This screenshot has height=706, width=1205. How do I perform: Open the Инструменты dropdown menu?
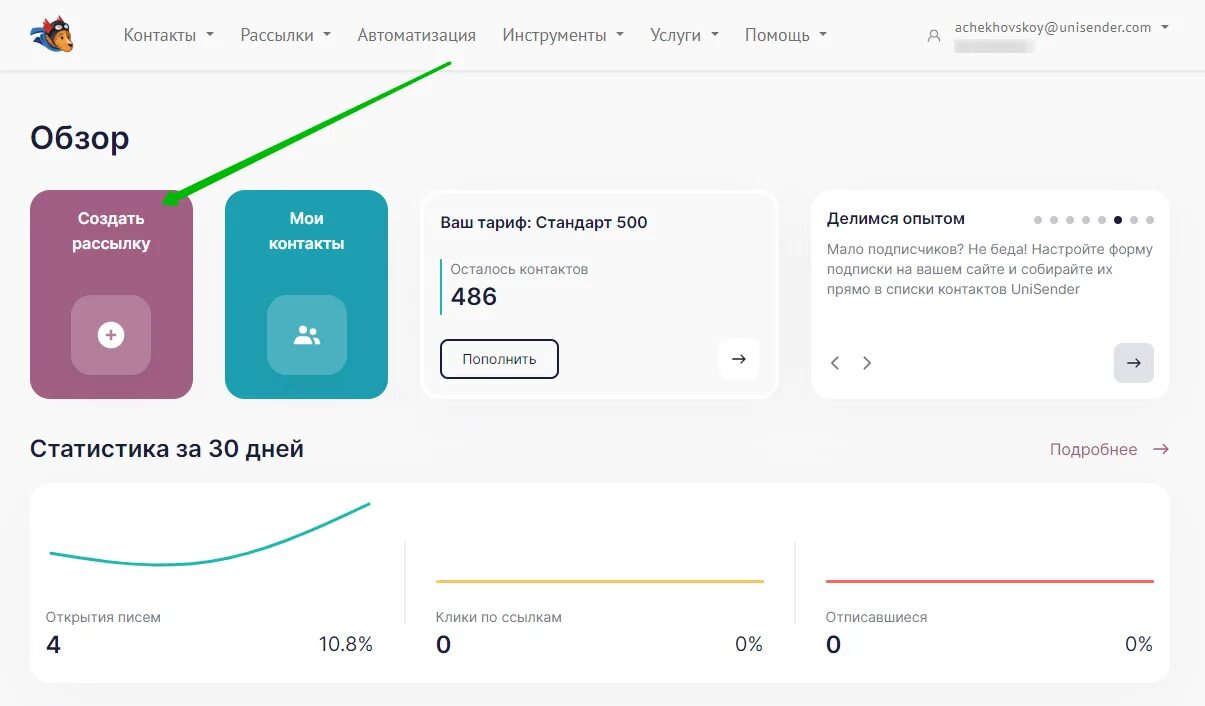point(563,35)
